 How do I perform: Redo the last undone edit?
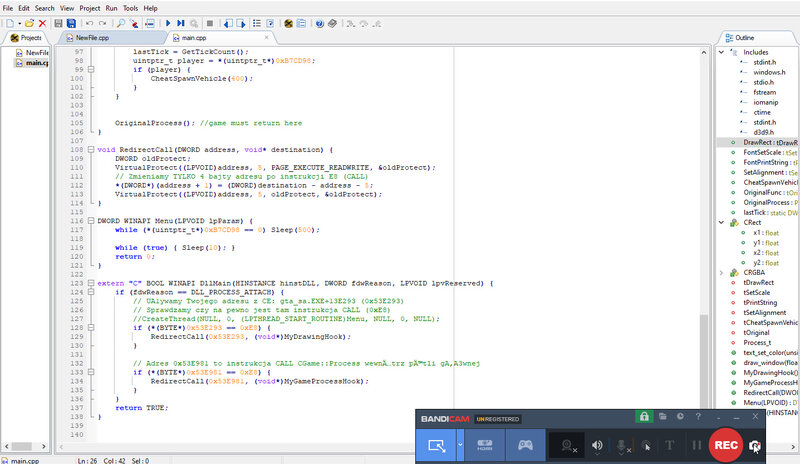(103, 23)
